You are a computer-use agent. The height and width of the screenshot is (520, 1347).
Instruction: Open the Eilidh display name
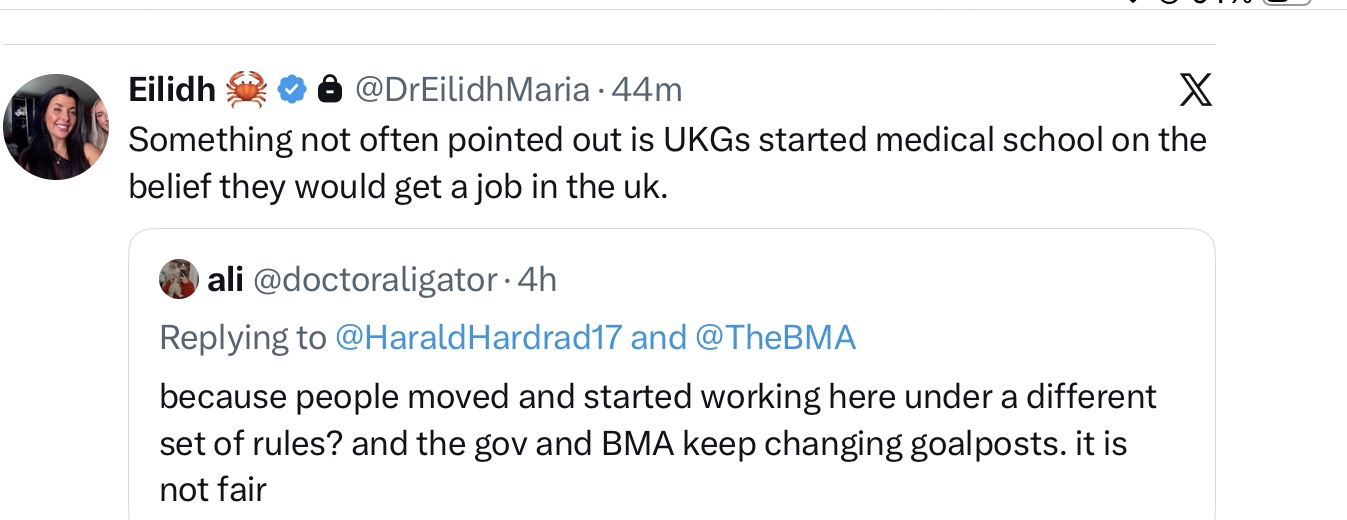(172, 90)
